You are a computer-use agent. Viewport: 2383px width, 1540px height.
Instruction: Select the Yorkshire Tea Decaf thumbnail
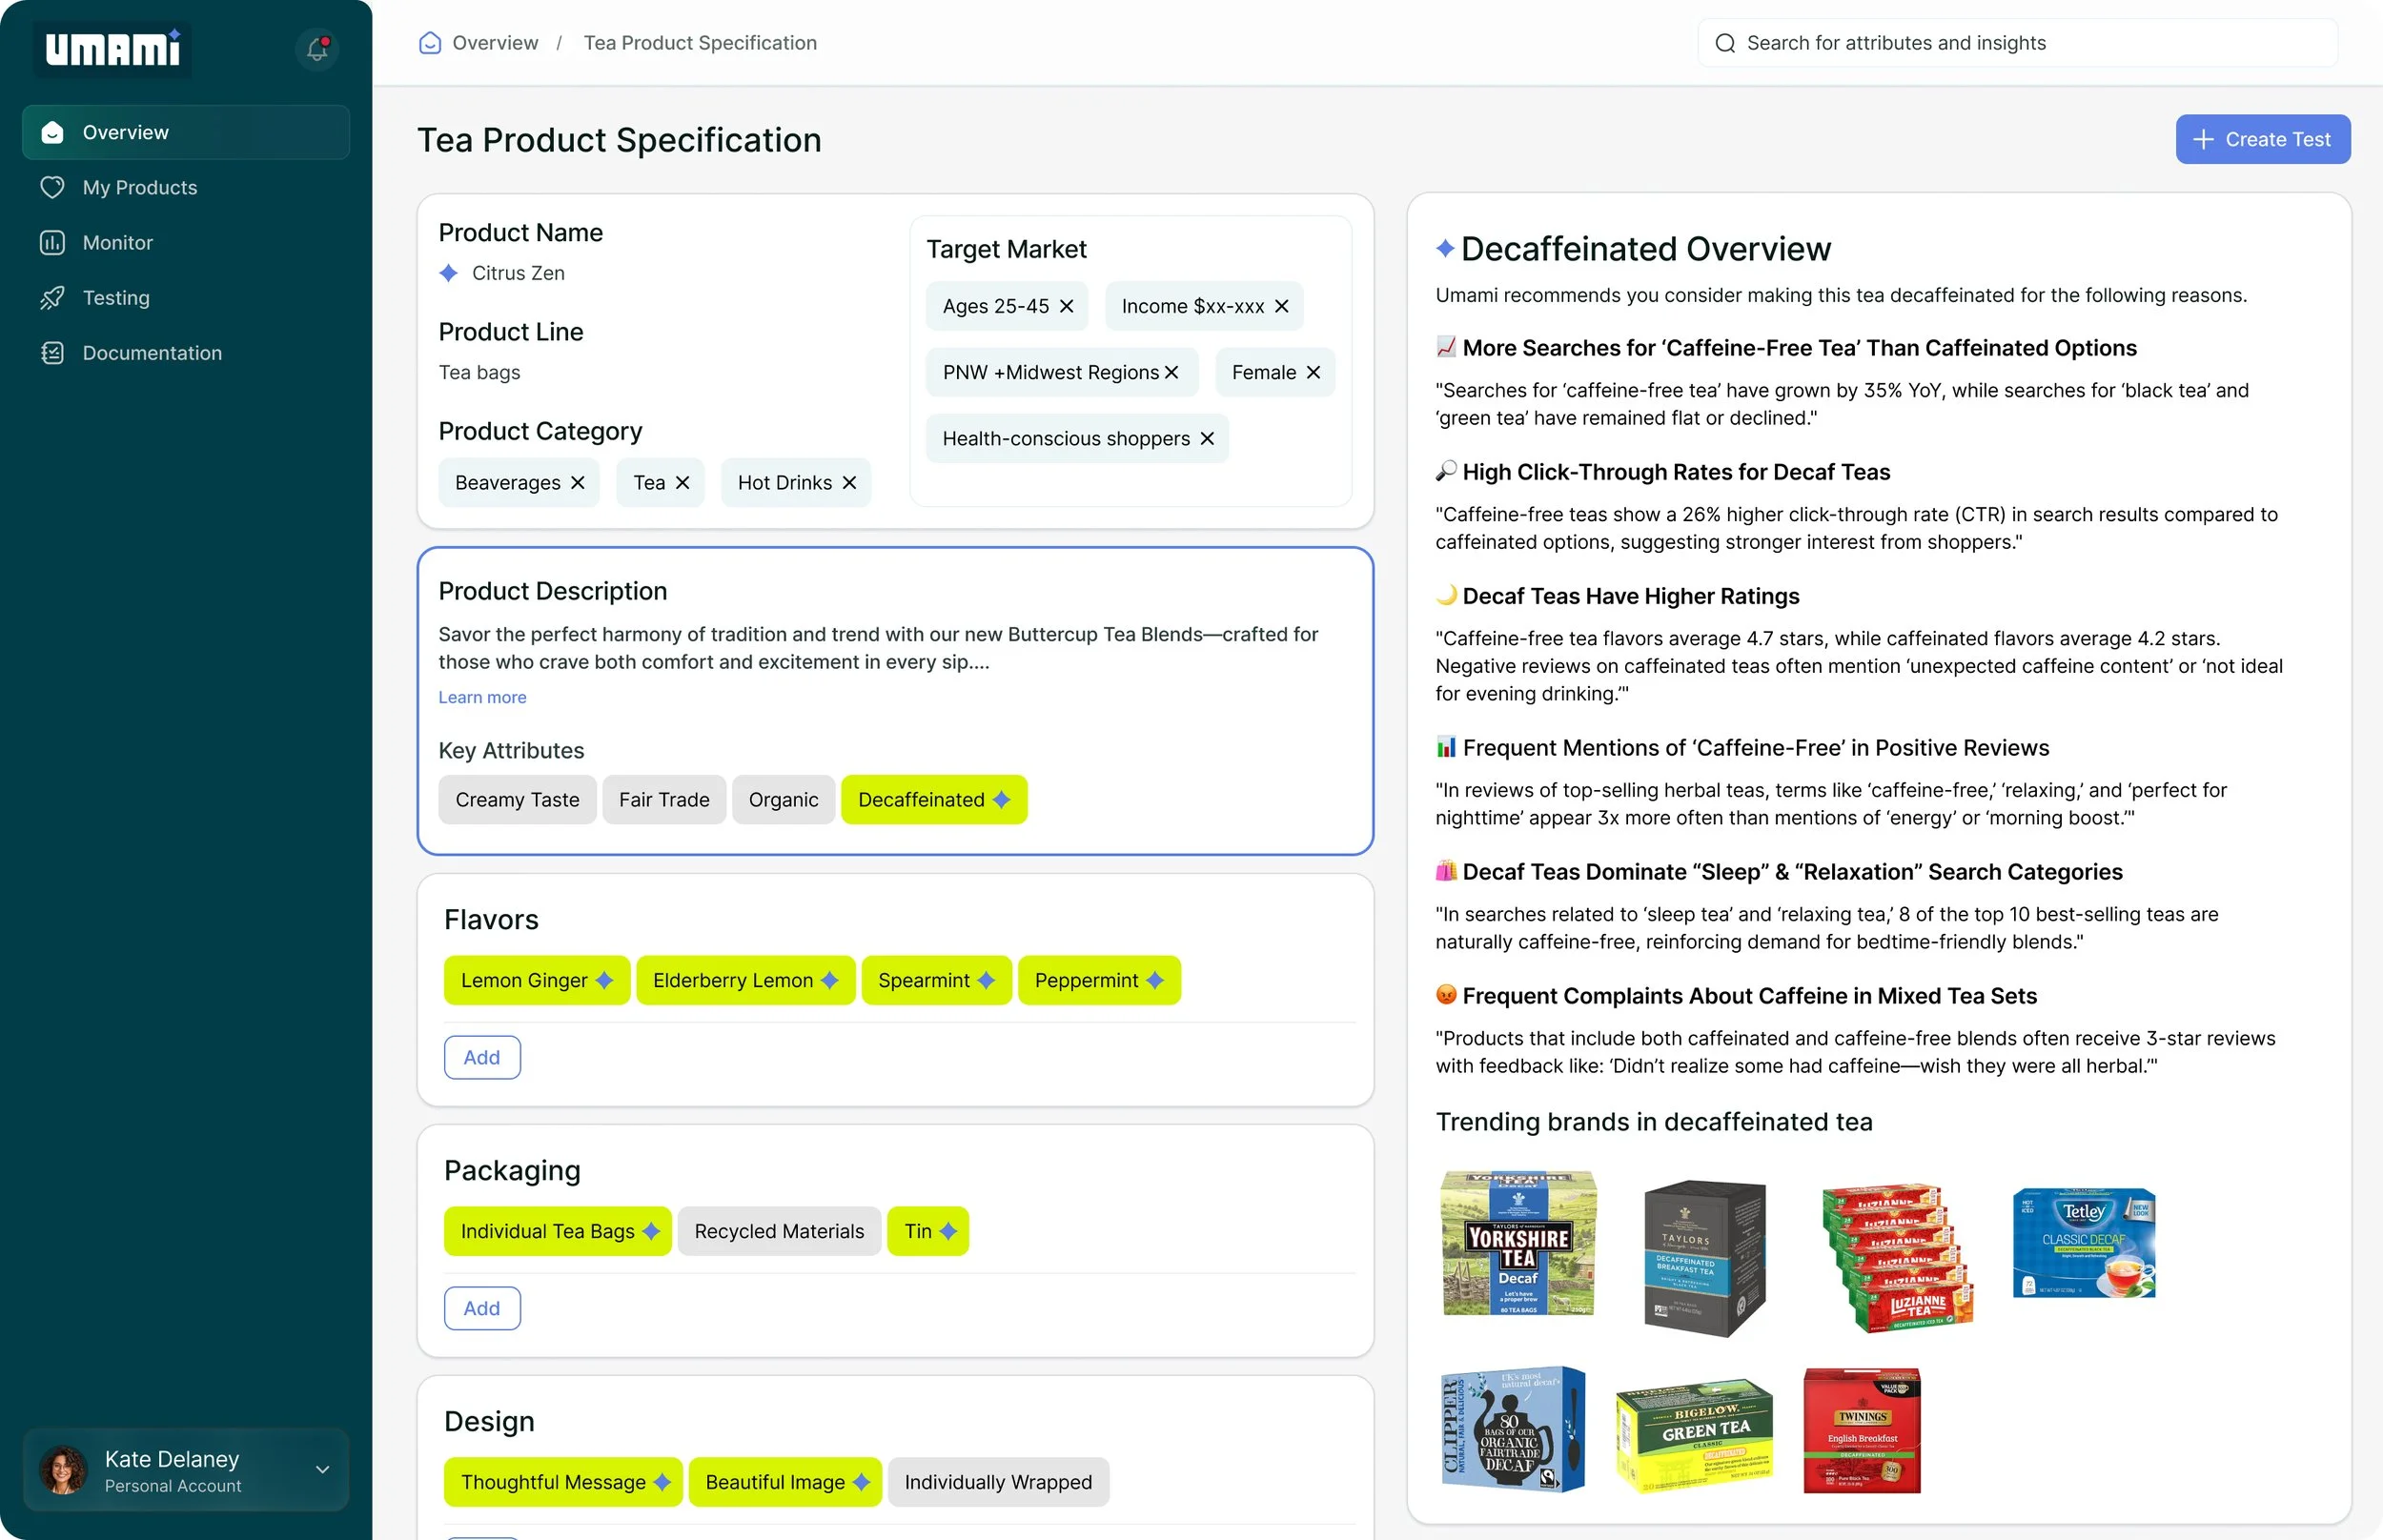(x=1517, y=1243)
